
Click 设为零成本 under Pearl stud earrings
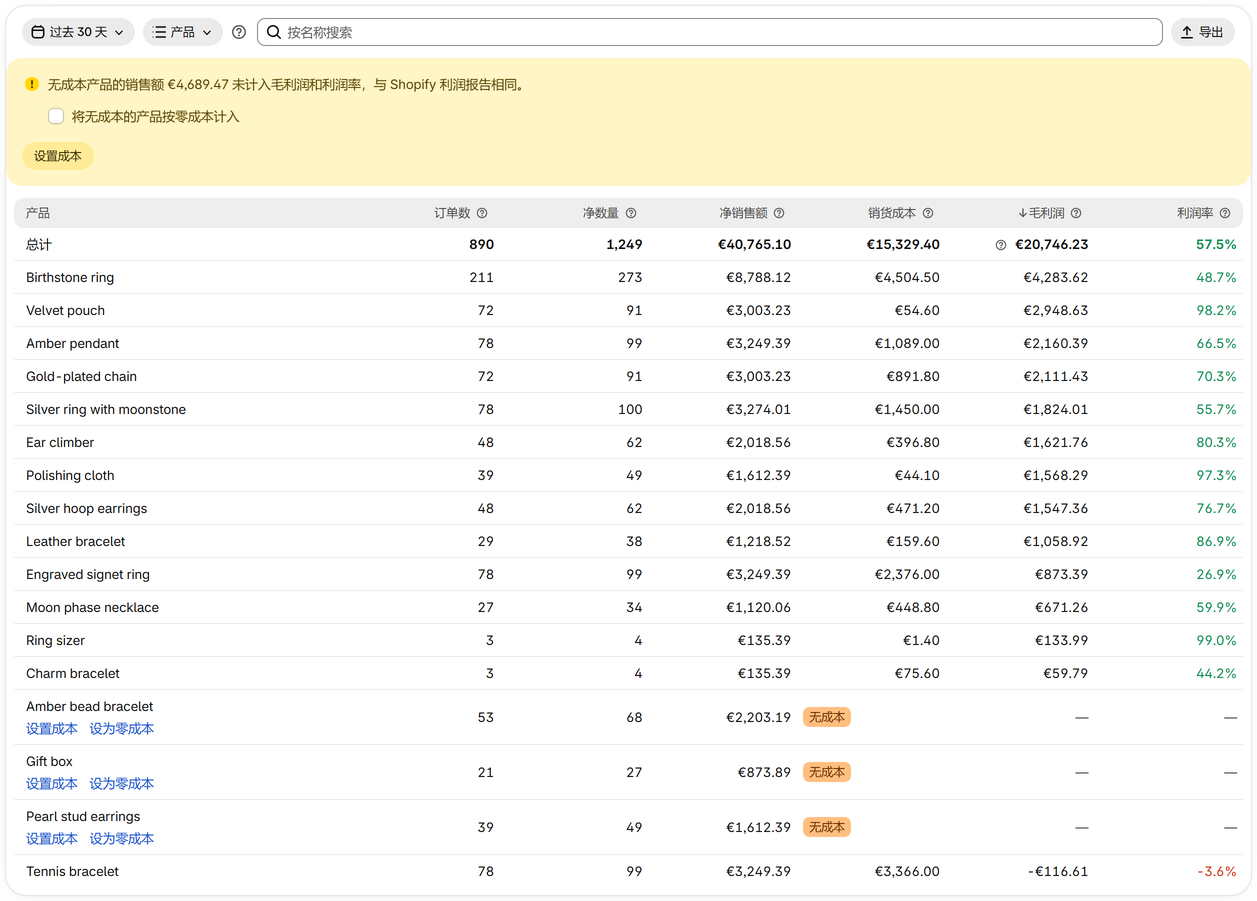pyautogui.click(x=122, y=839)
